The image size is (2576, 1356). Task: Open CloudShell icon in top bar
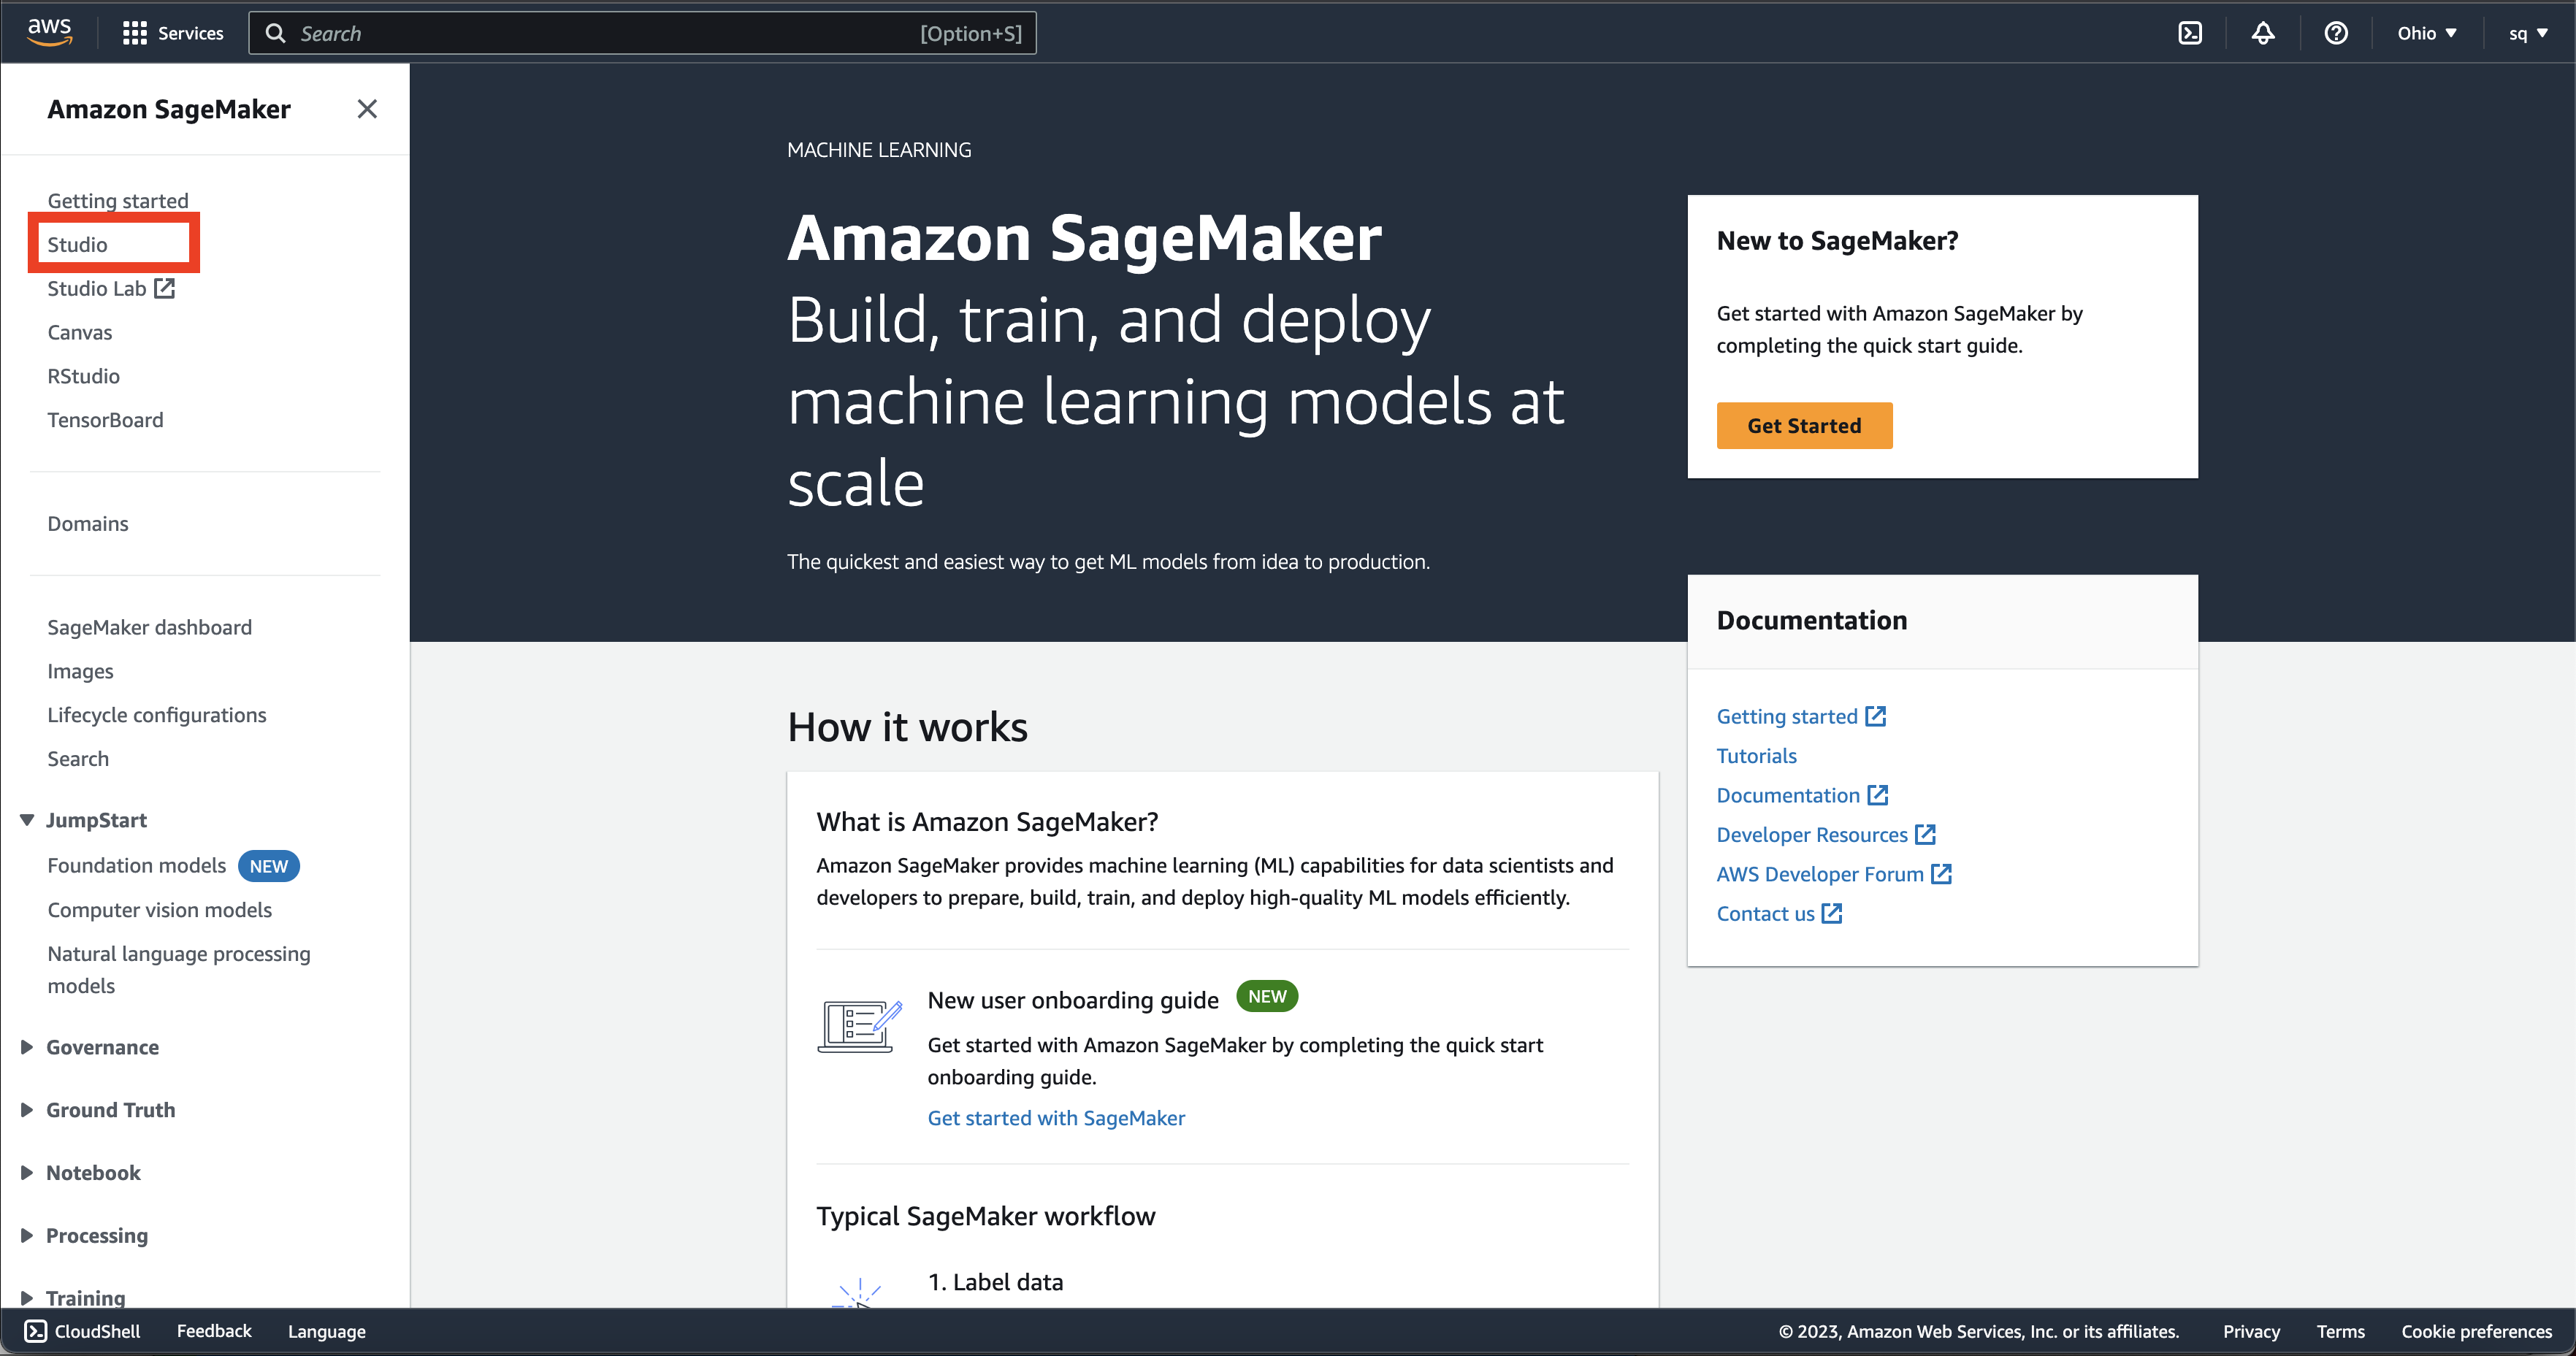tap(2189, 33)
